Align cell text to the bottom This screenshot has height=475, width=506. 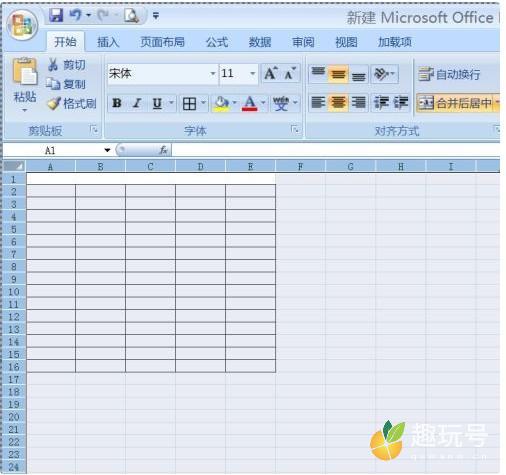point(358,74)
